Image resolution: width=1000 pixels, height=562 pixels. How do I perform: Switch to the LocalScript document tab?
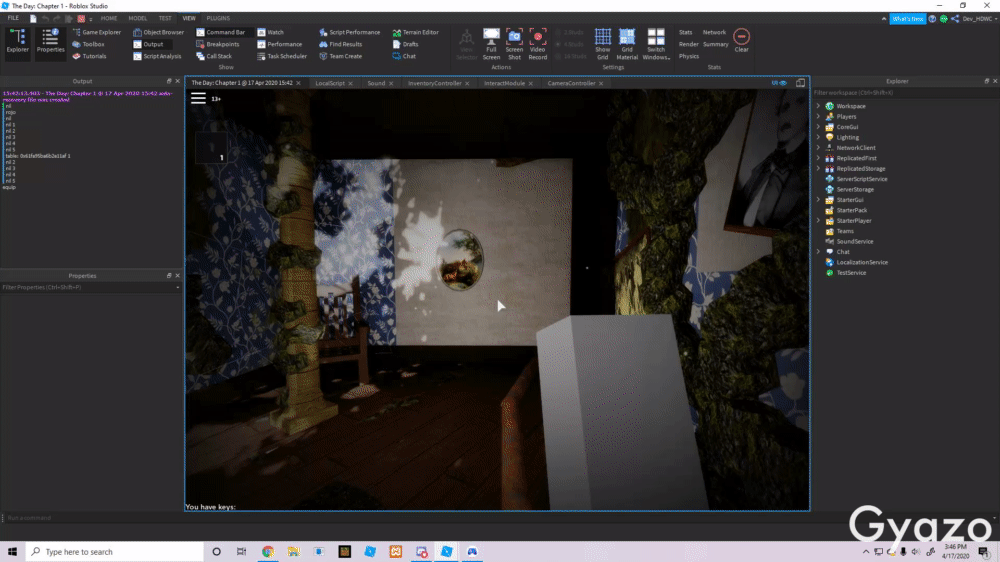(x=330, y=83)
